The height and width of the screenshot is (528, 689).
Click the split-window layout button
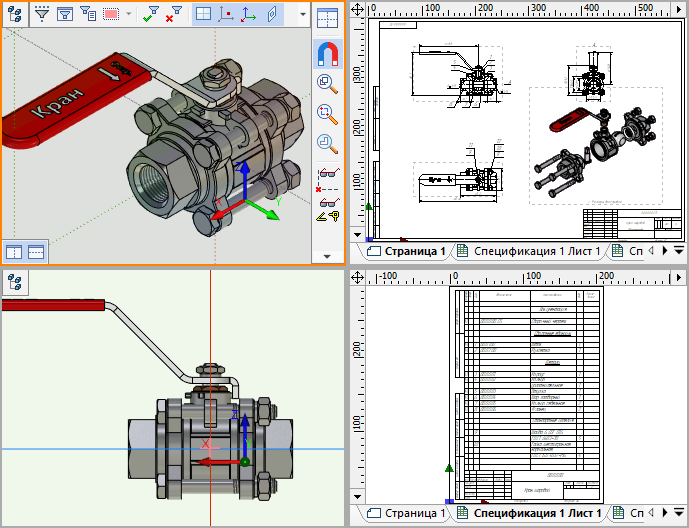(36, 252)
